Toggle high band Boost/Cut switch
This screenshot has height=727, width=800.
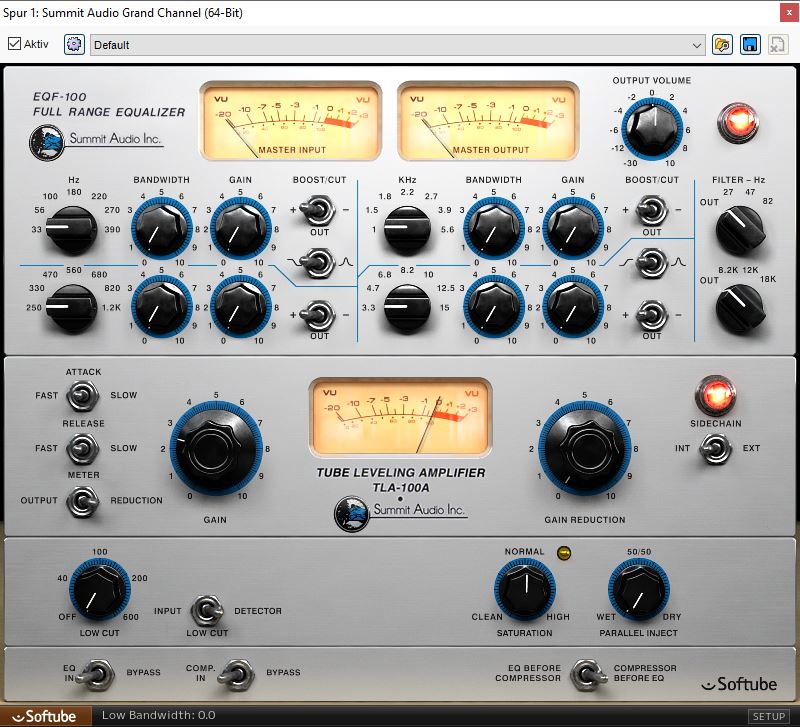652,315
